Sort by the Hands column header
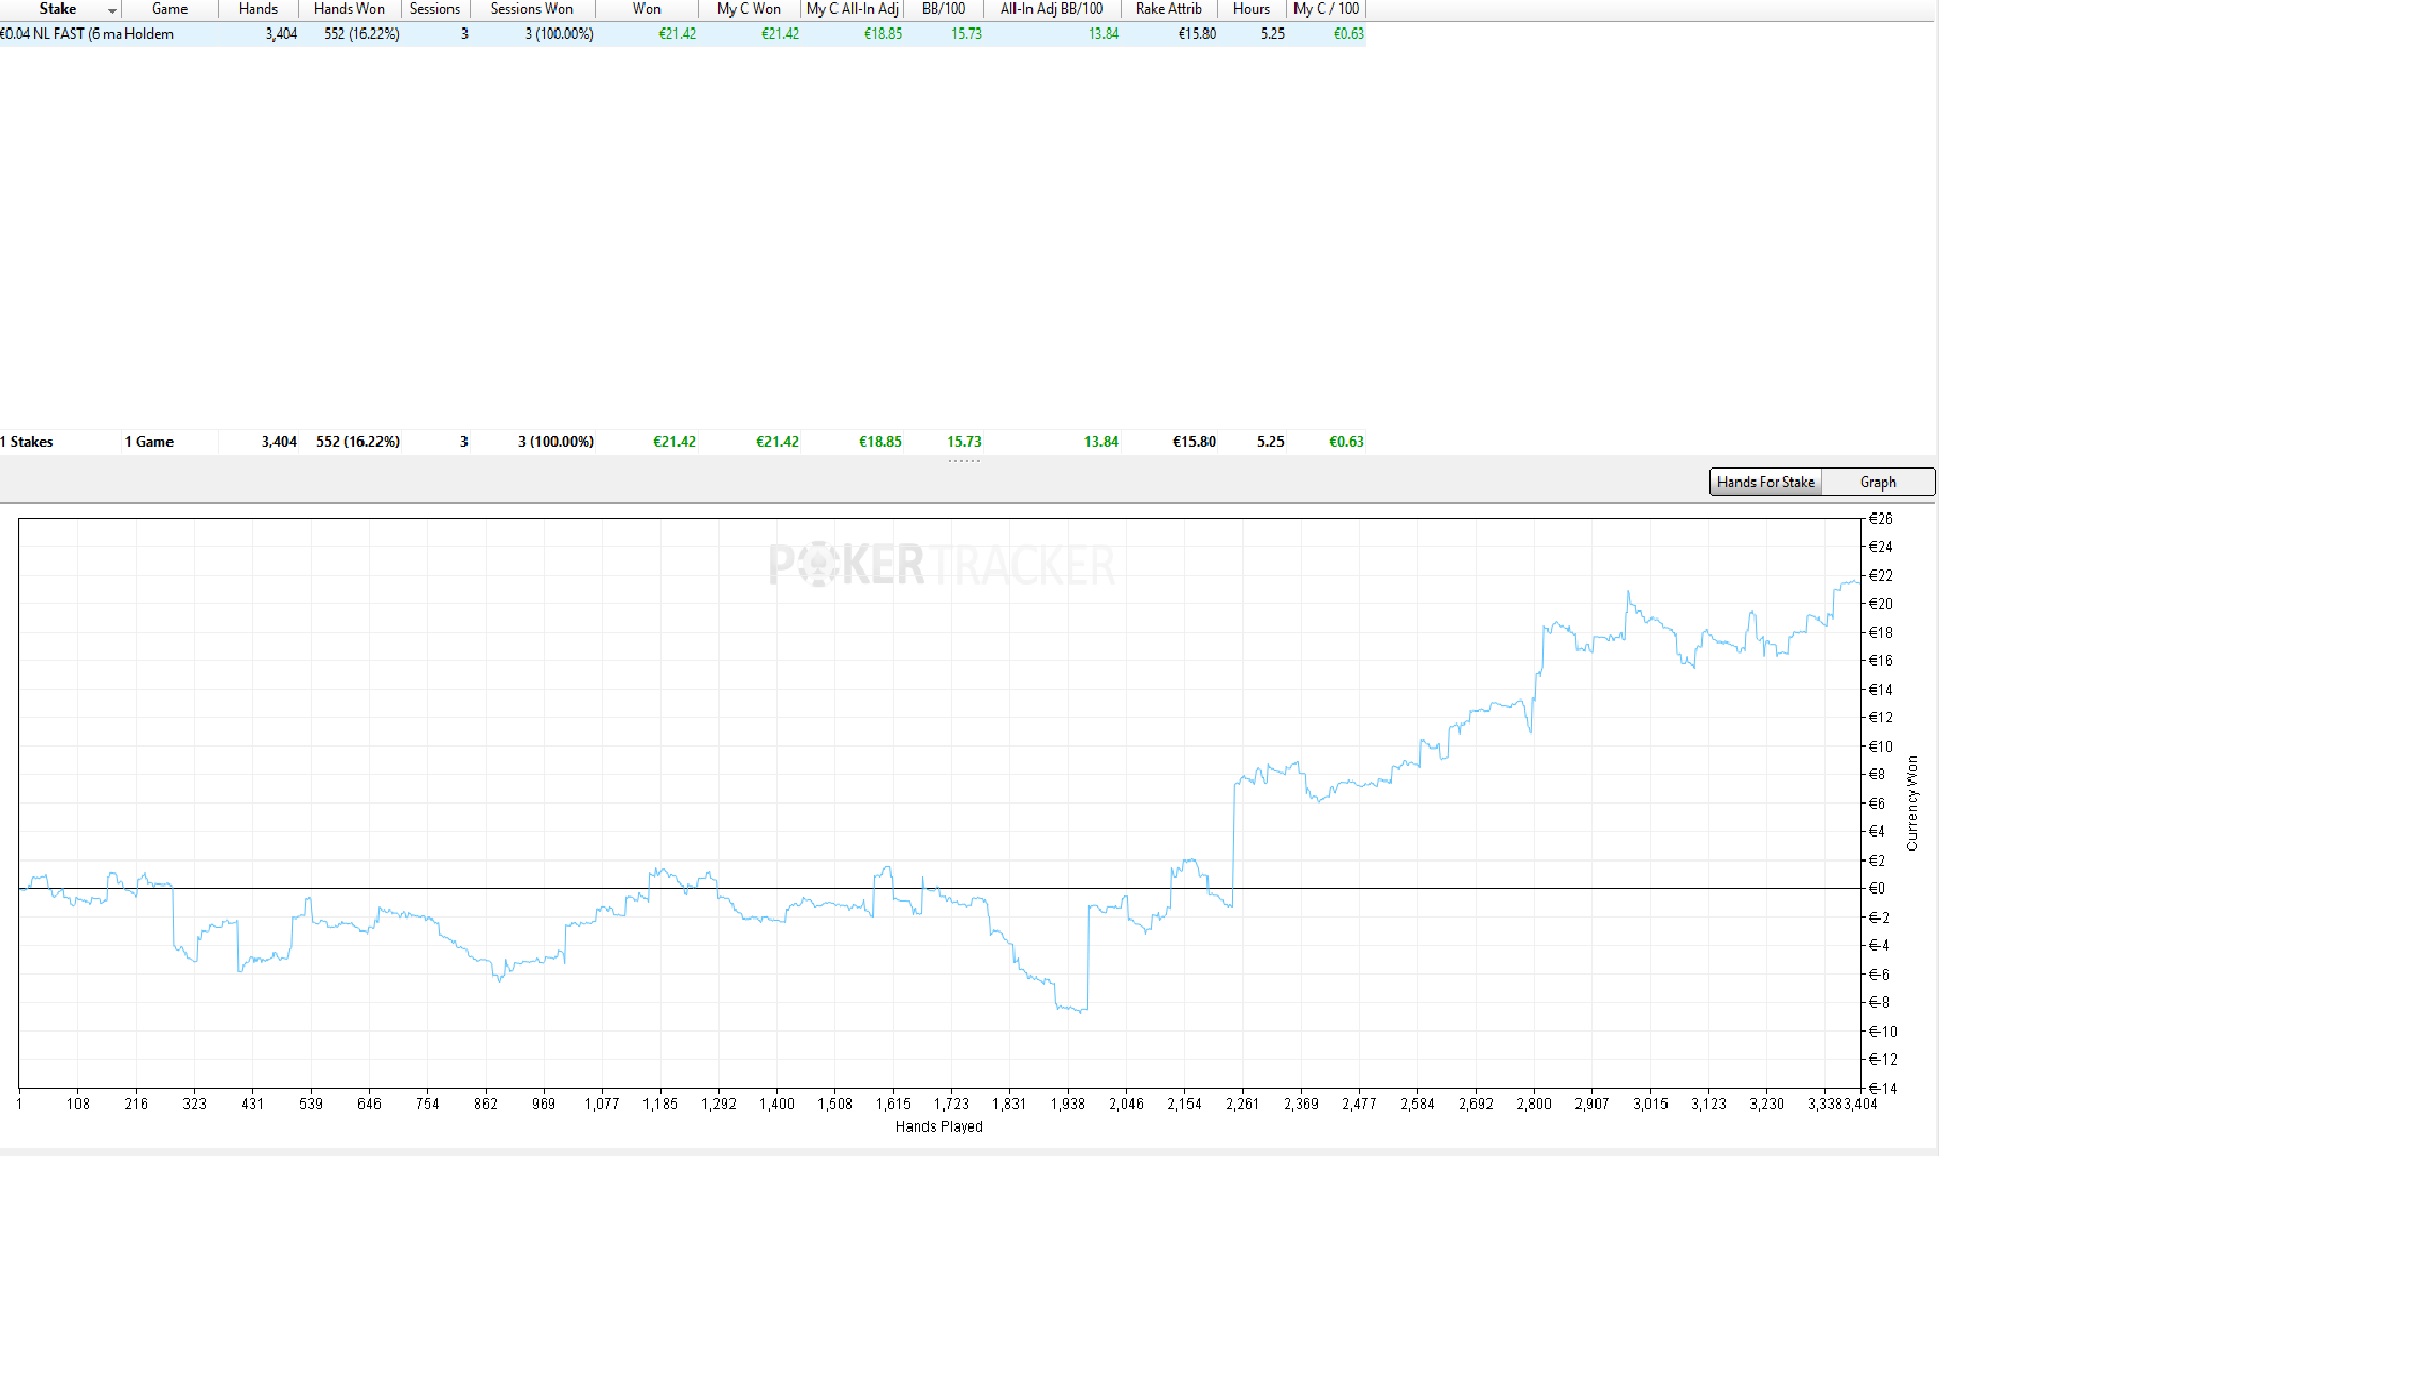Image resolution: width=2426 pixels, height=1398 pixels. 258,9
